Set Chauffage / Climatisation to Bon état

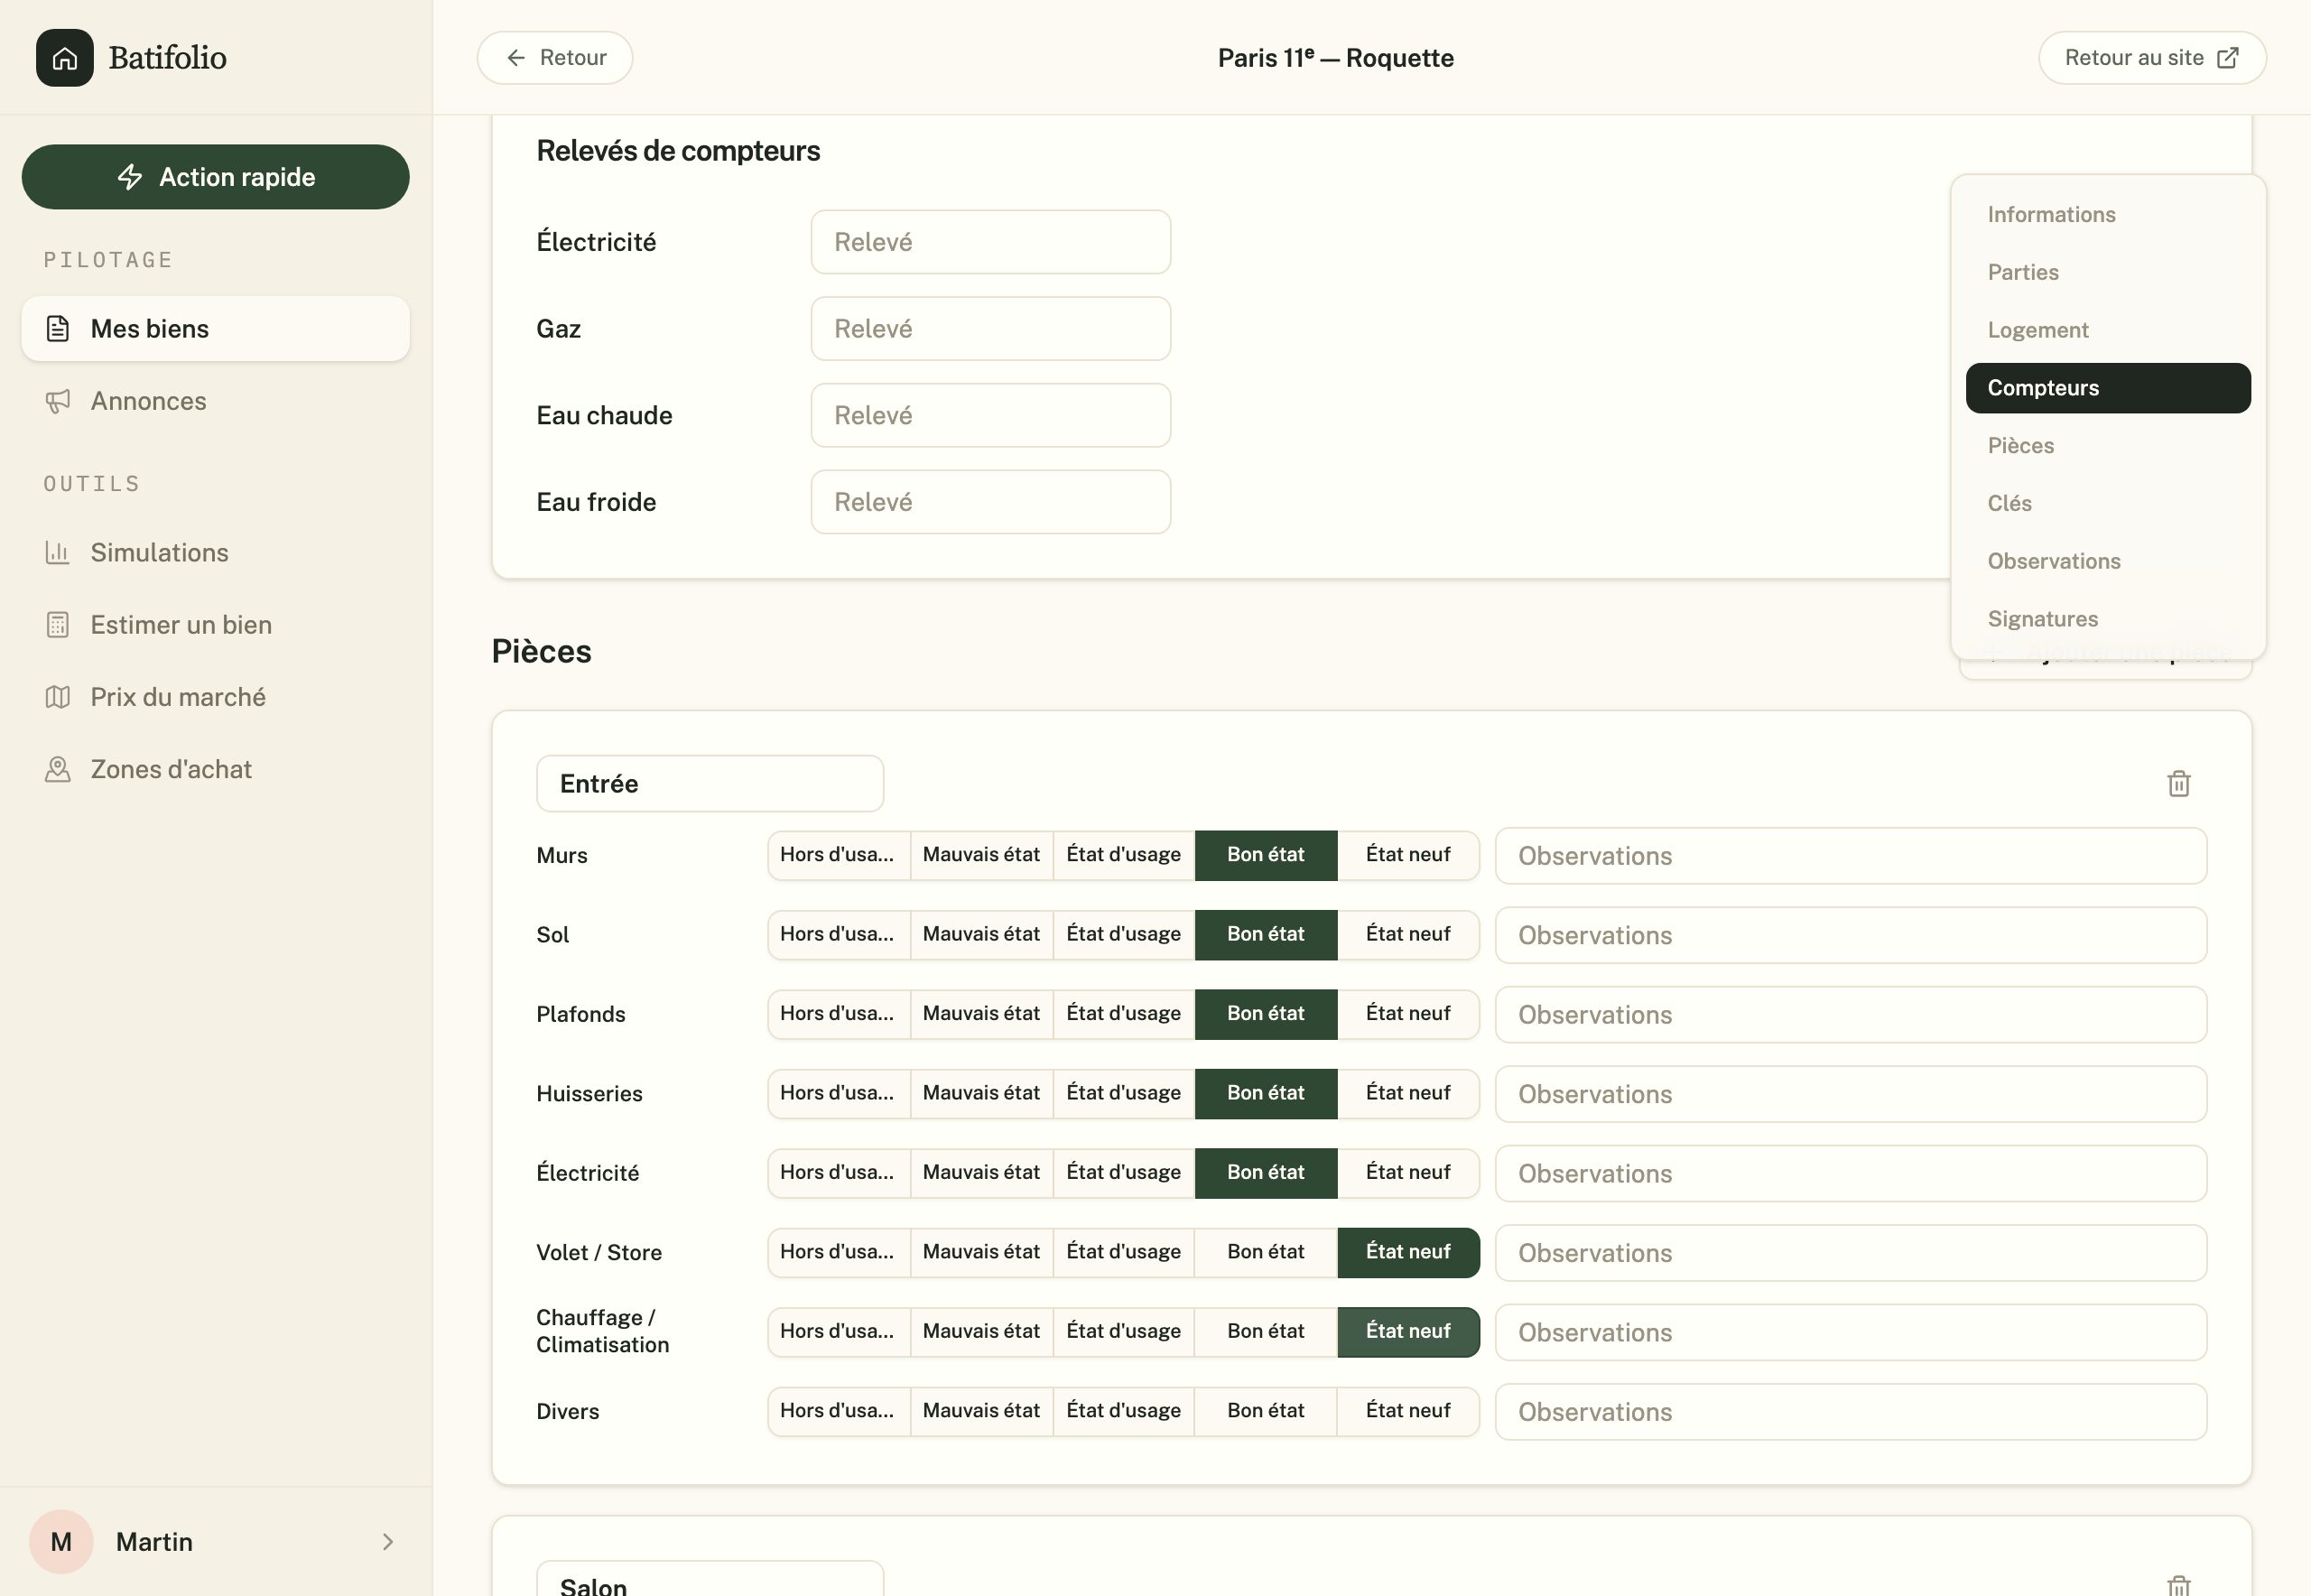pyautogui.click(x=1266, y=1331)
